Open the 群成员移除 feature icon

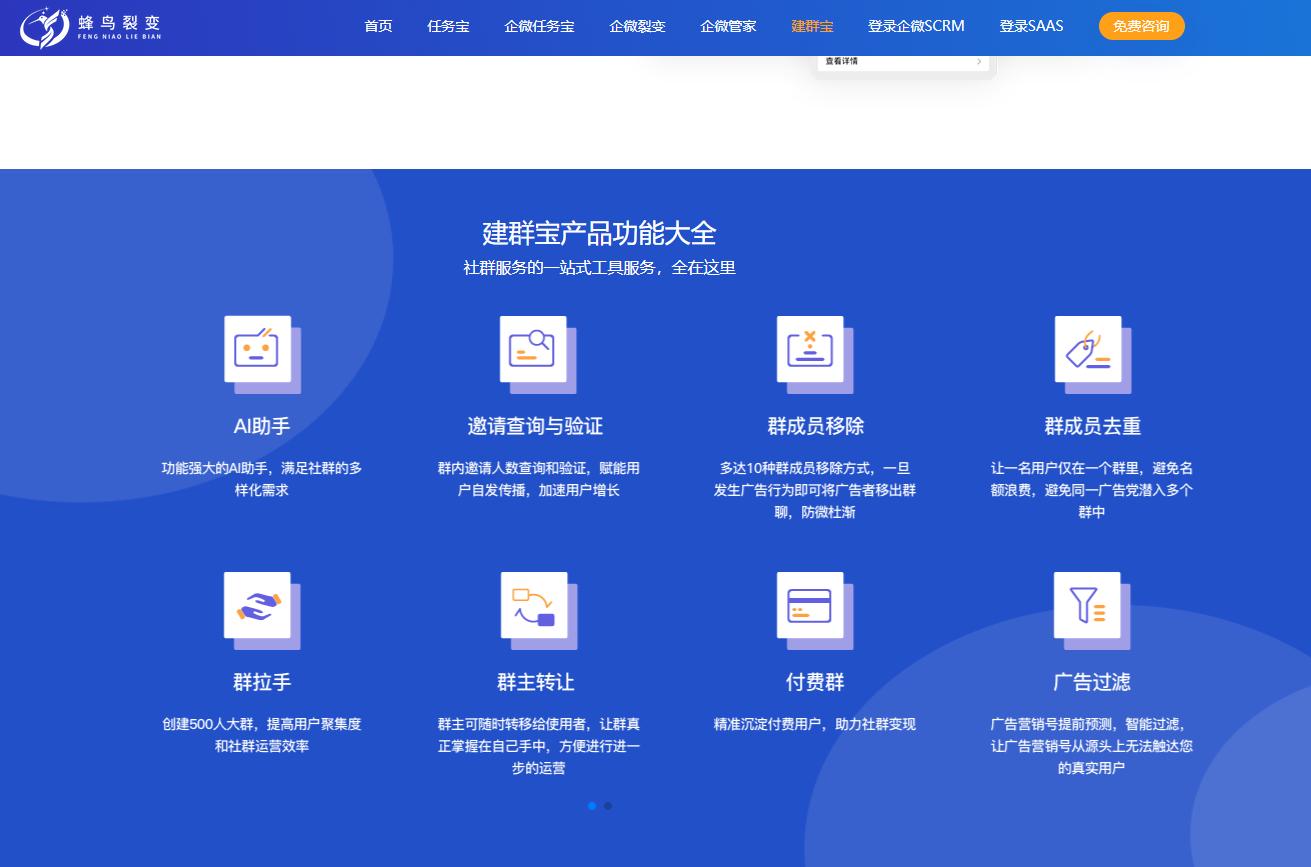point(812,351)
